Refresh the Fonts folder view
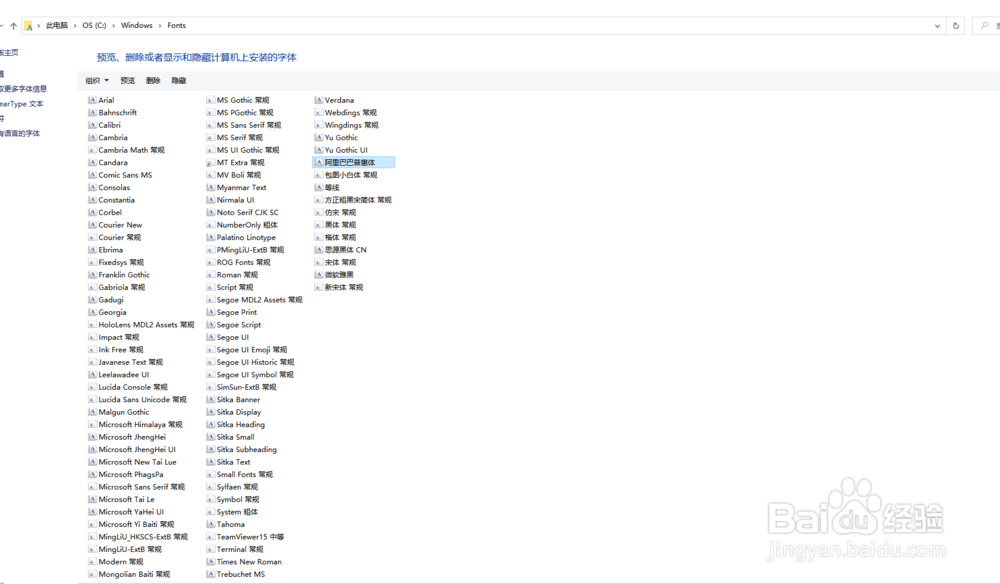The height and width of the screenshot is (584, 1000). pyautogui.click(x=955, y=26)
